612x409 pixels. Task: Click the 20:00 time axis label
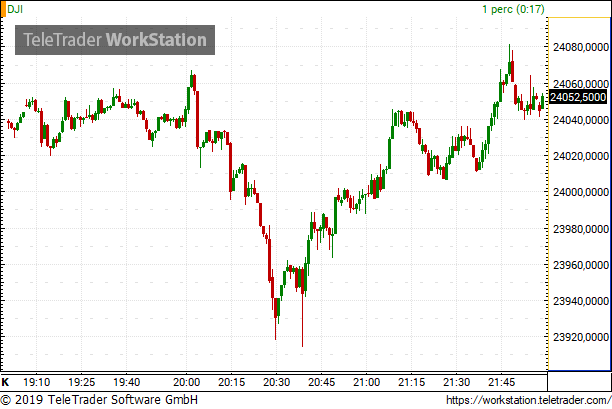(x=187, y=382)
